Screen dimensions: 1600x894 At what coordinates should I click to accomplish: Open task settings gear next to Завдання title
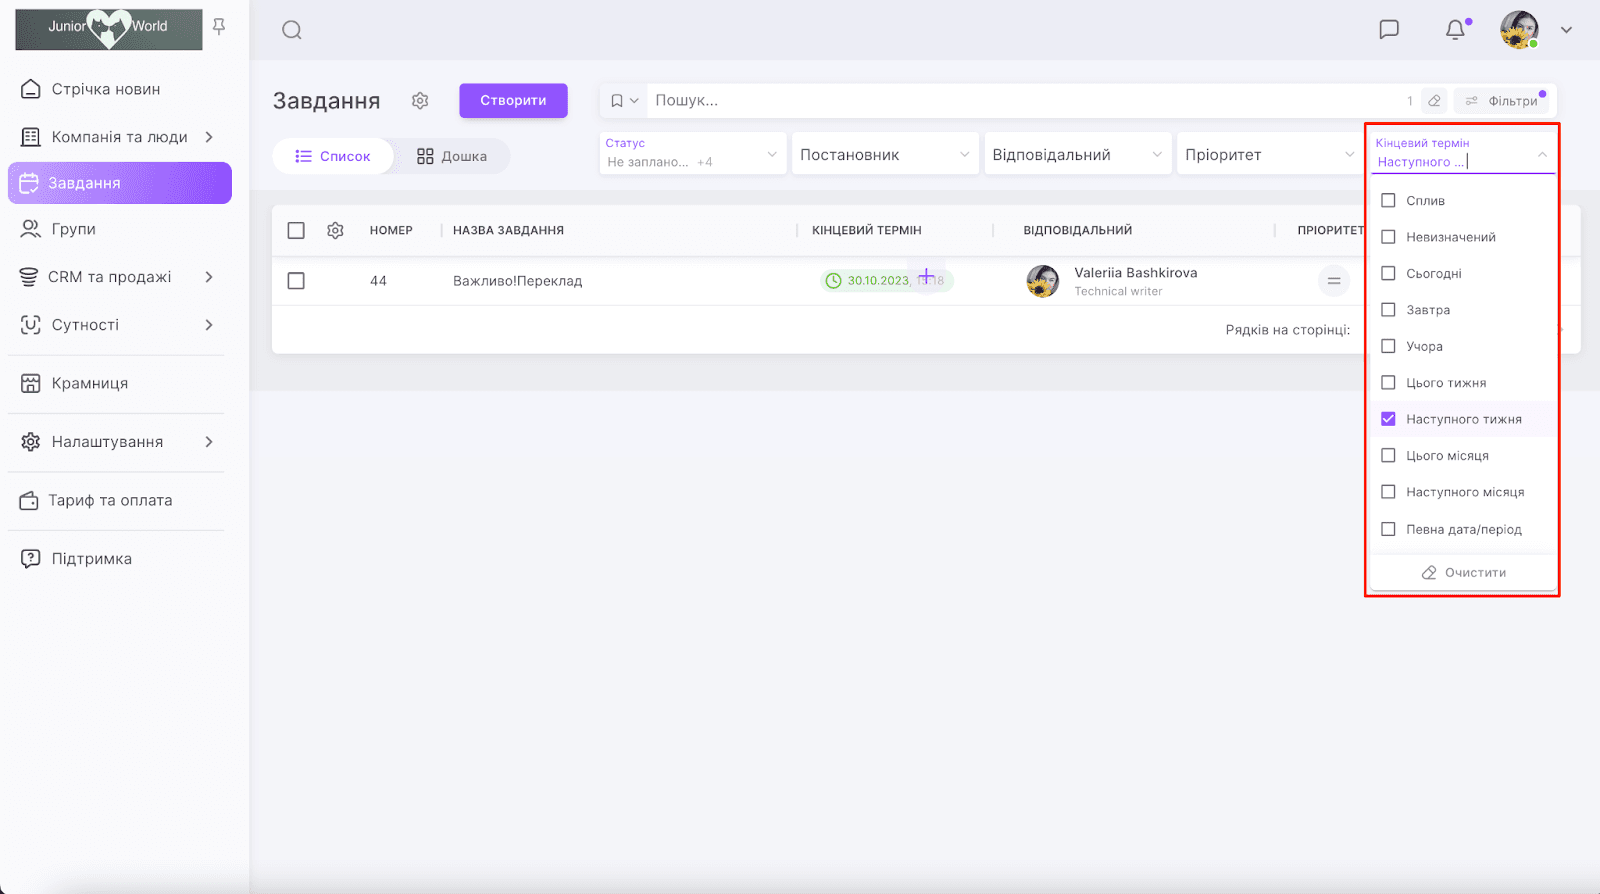(x=420, y=101)
